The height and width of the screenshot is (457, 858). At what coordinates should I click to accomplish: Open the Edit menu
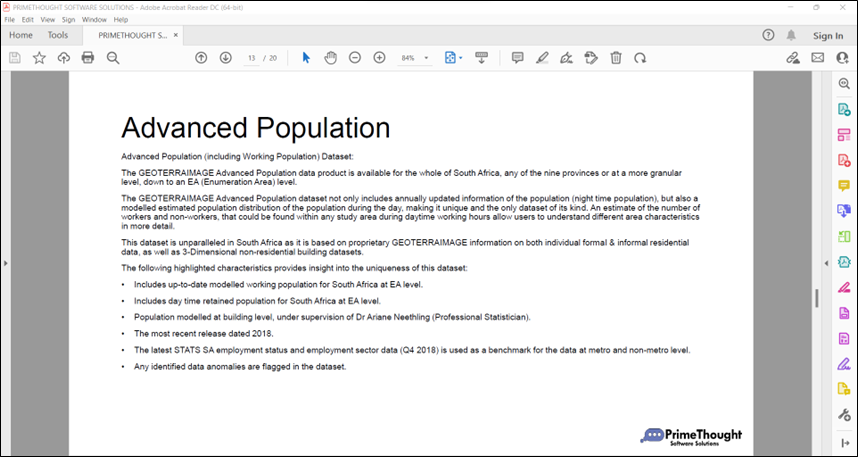click(x=28, y=20)
